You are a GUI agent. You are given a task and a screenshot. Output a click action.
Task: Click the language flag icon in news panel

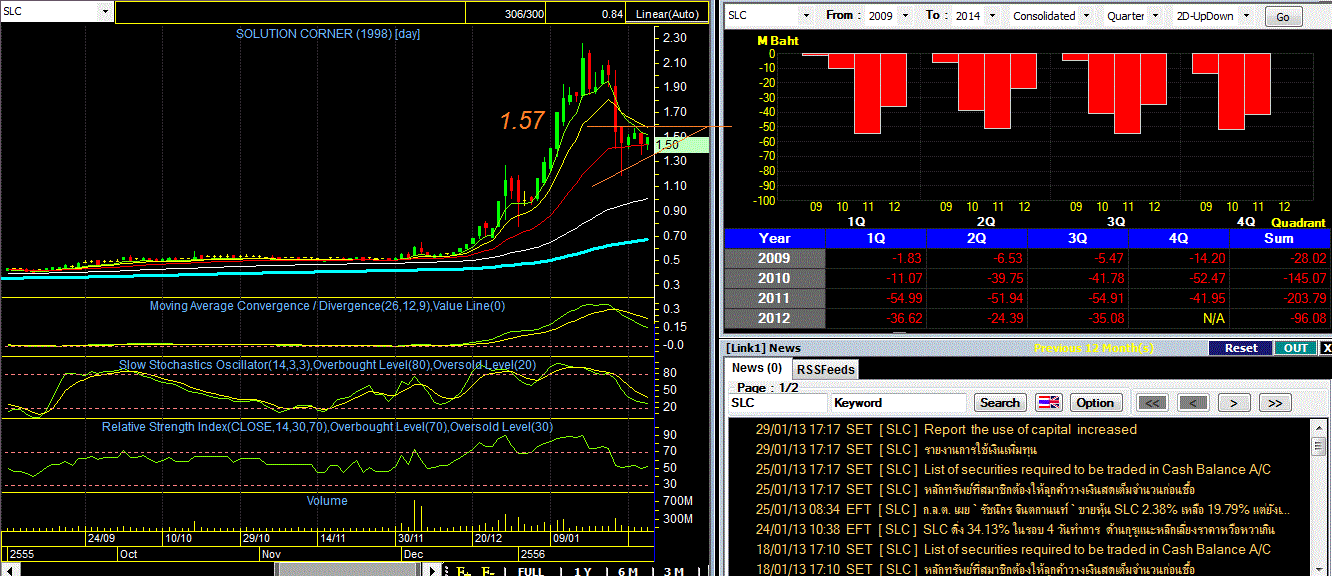pyautogui.click(x=1048, y=403)
